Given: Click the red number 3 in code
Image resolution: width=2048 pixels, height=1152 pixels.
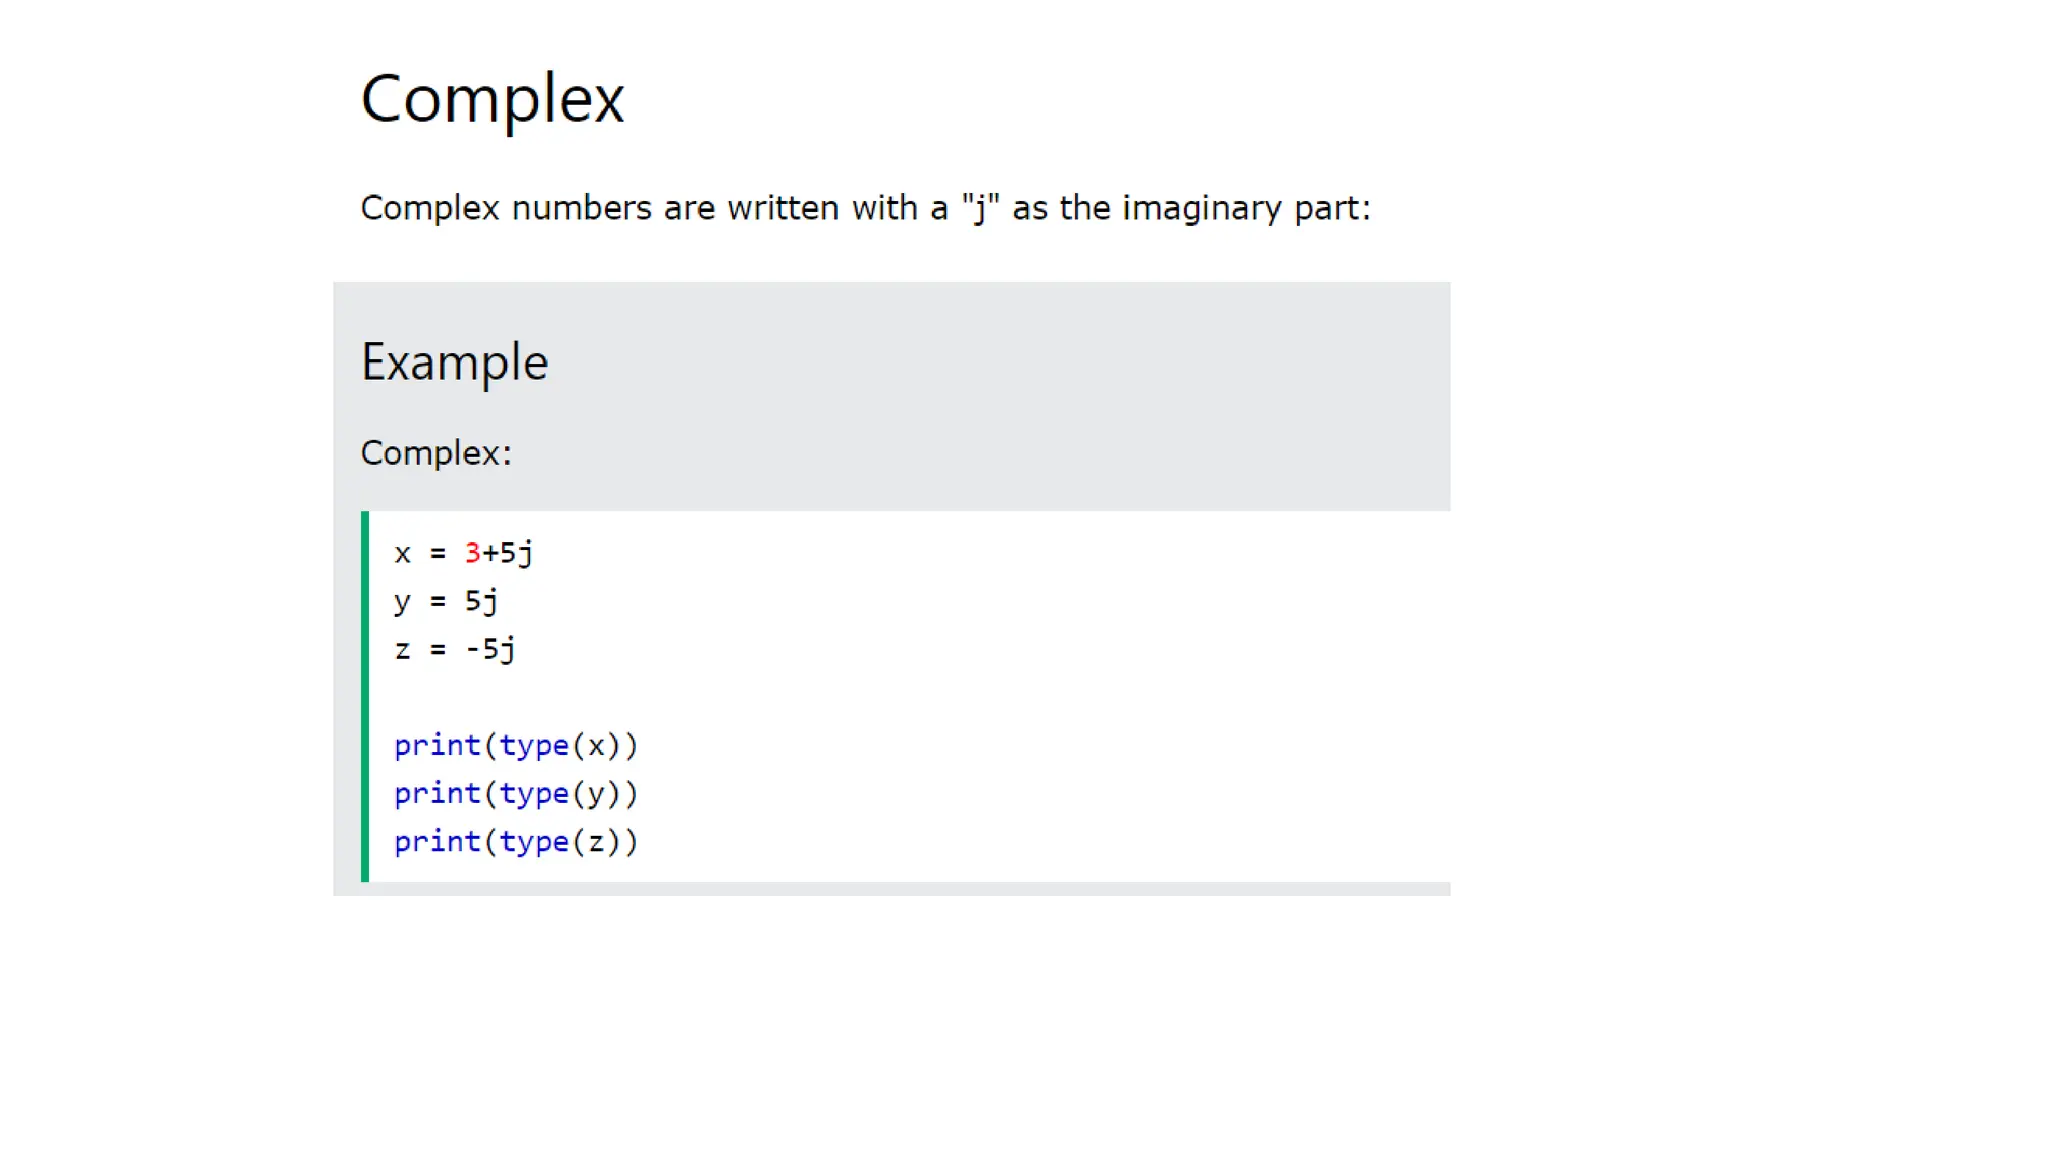Looking at the screenshot, I should click(472, 552).
